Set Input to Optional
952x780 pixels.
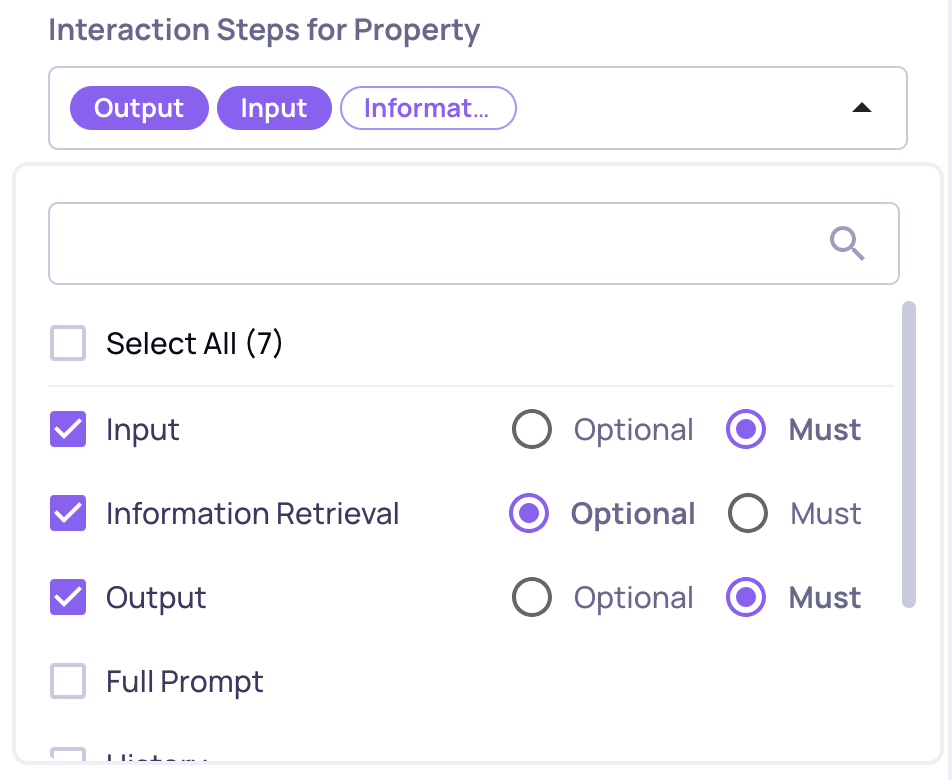(x=531, y=430)
